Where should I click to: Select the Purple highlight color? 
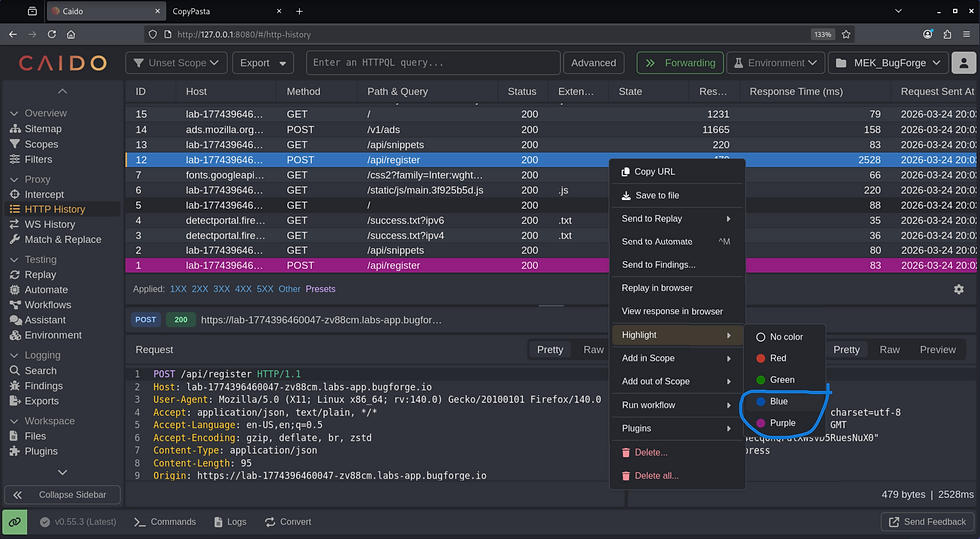coord(782,423)
